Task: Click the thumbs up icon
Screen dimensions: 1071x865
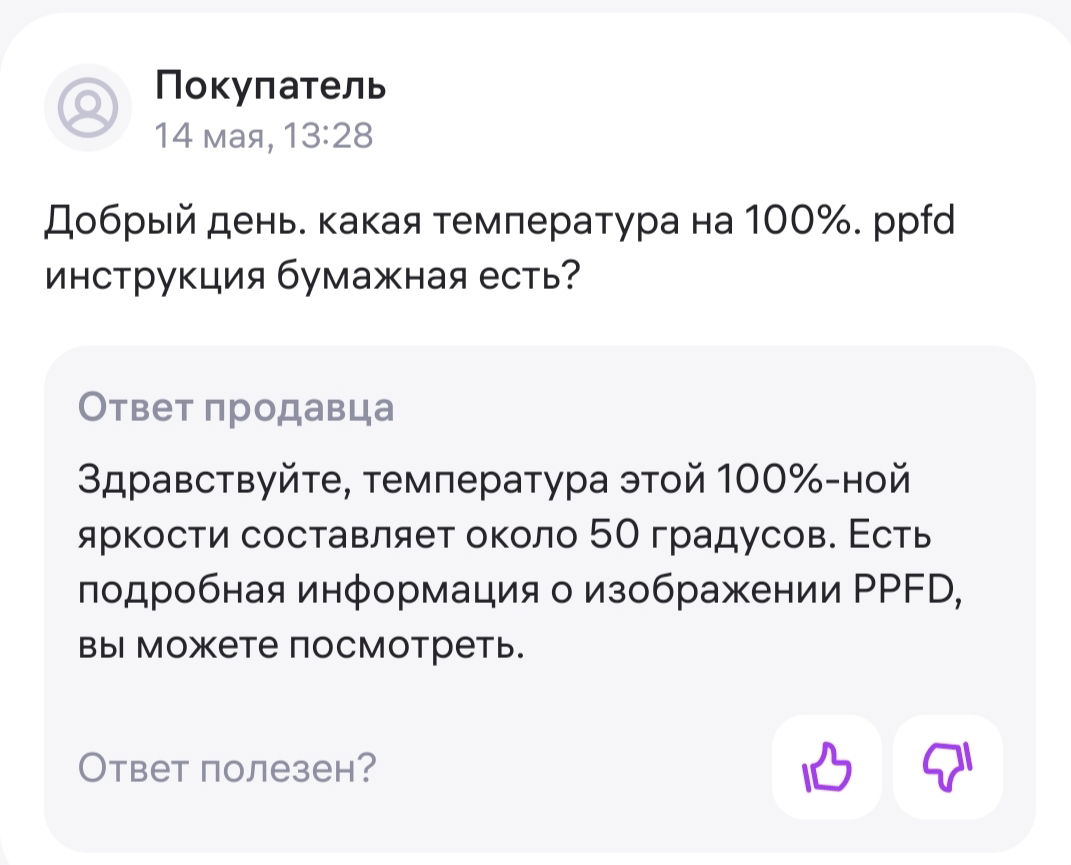Action: coord(826,767)
